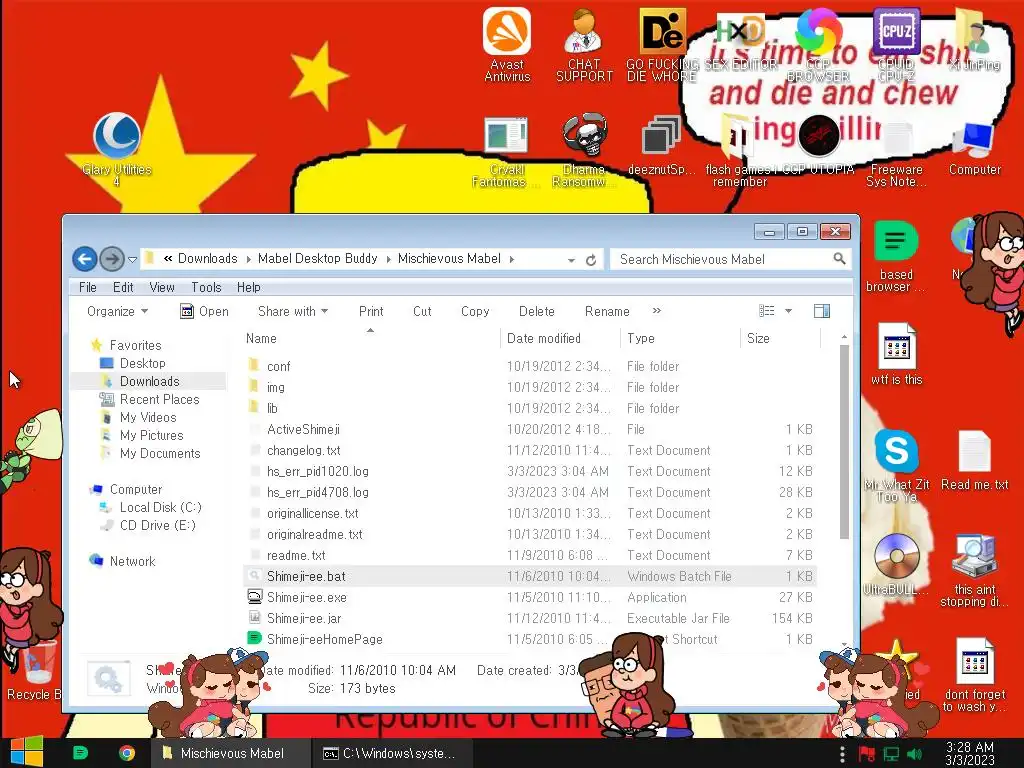Open the View menu

click(x=161, y=287)
